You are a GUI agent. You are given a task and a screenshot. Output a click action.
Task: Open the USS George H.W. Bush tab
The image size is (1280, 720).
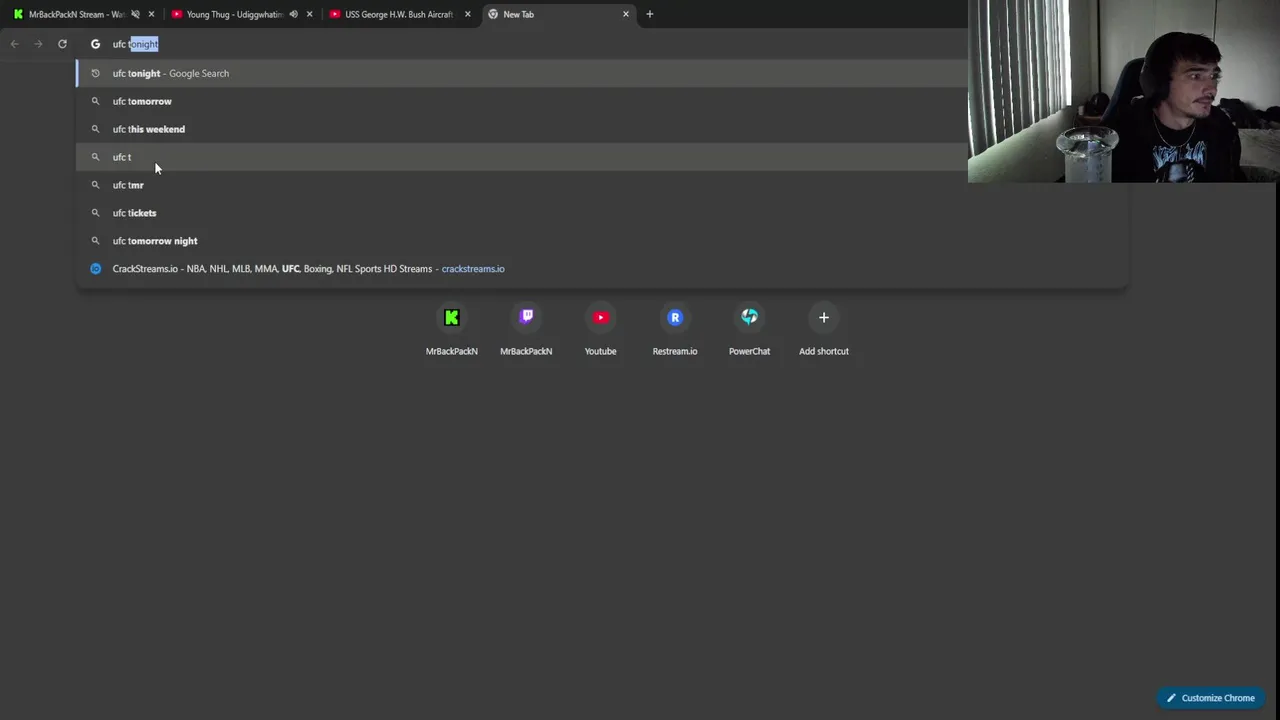[398, 14]
